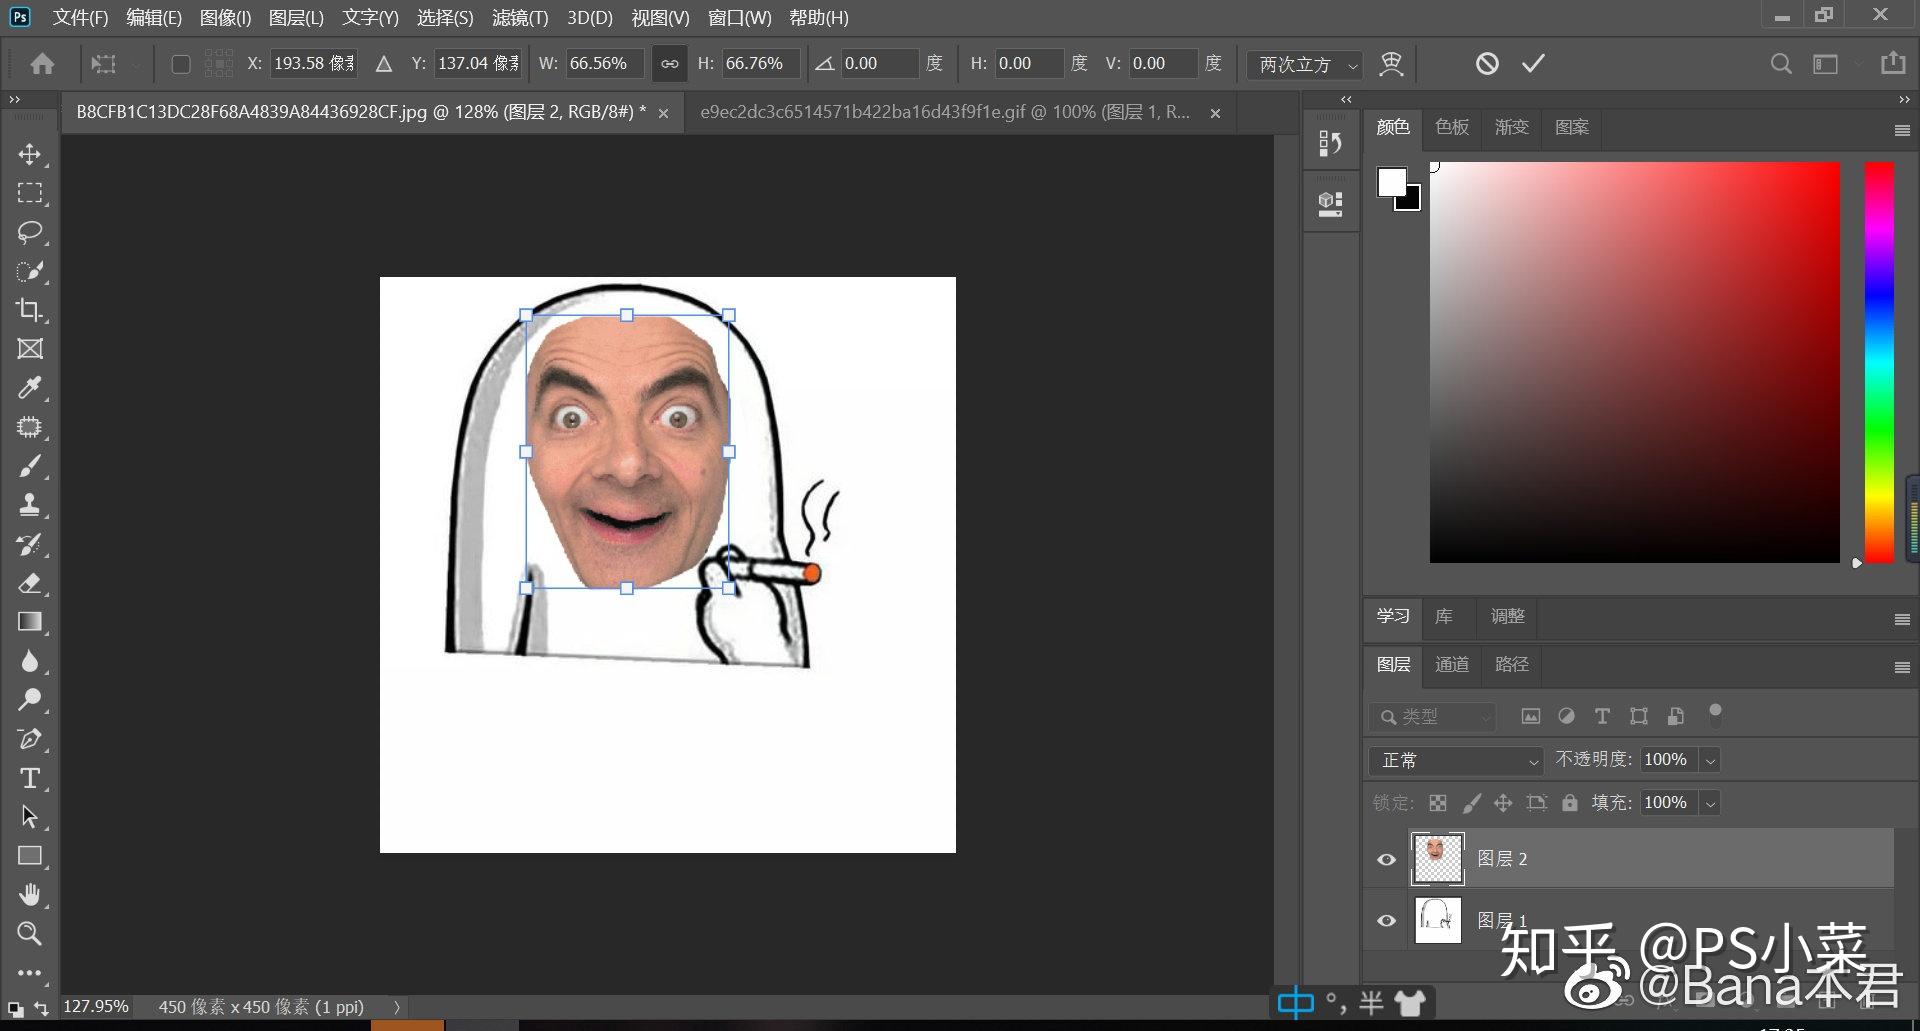Open the History panel icon
Screen dimensions: 1920x1031
pyautogui.click(x=1330, y=144)
